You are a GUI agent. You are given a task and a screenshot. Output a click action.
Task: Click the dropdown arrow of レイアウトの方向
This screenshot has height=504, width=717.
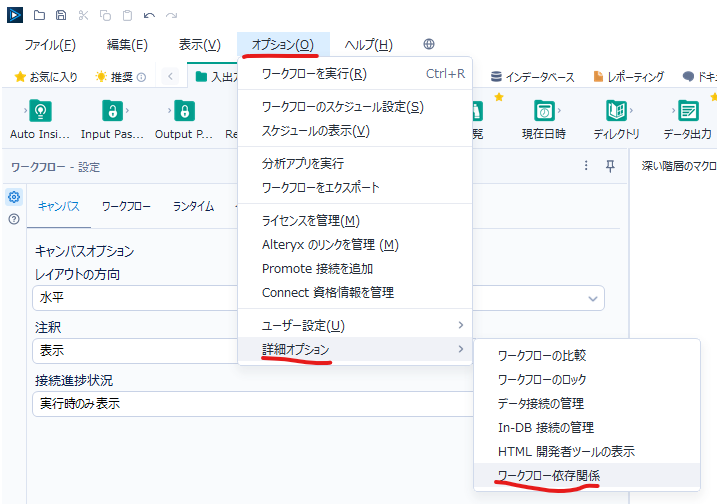pos(593,299)
